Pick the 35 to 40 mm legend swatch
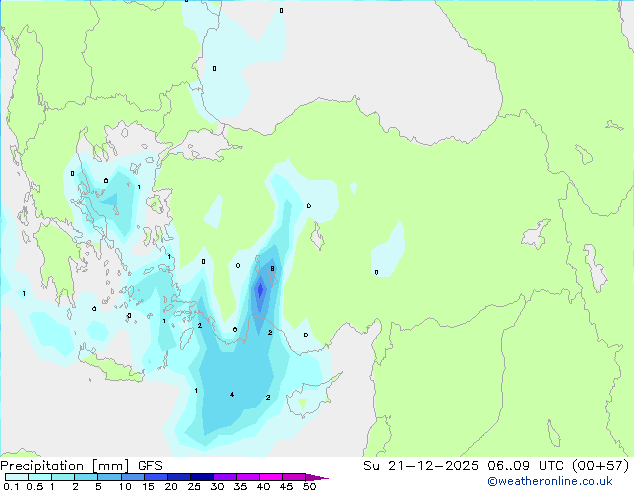Image resolution: width=634 pixels, height=490 pixels. click(247, 477)
